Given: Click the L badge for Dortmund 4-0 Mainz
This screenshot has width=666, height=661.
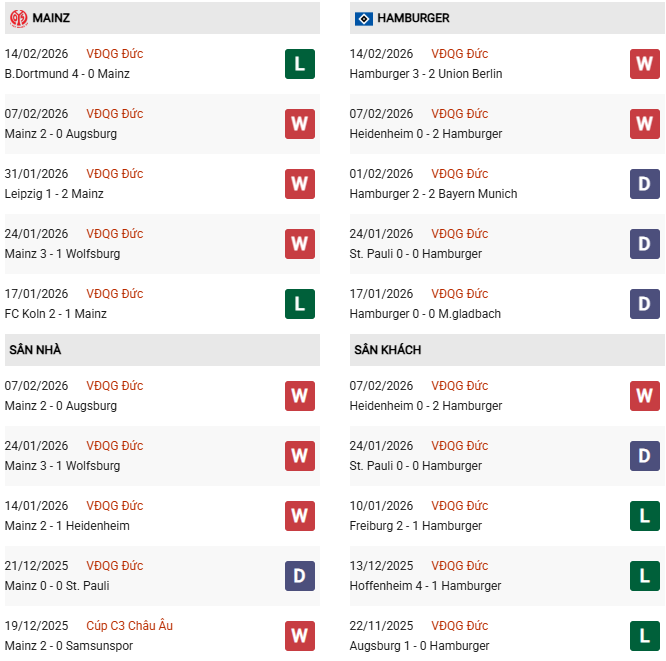Looking at the screenshot, I should click(x=299, y=64).
